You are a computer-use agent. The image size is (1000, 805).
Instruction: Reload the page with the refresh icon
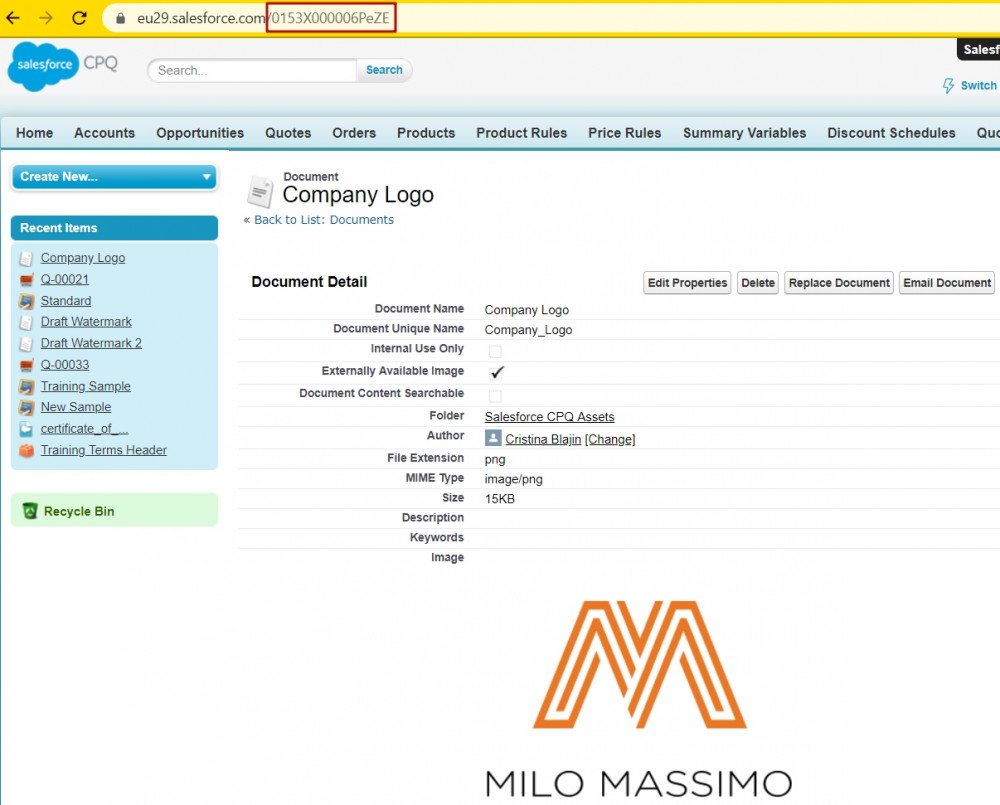(x=79, y=18)
